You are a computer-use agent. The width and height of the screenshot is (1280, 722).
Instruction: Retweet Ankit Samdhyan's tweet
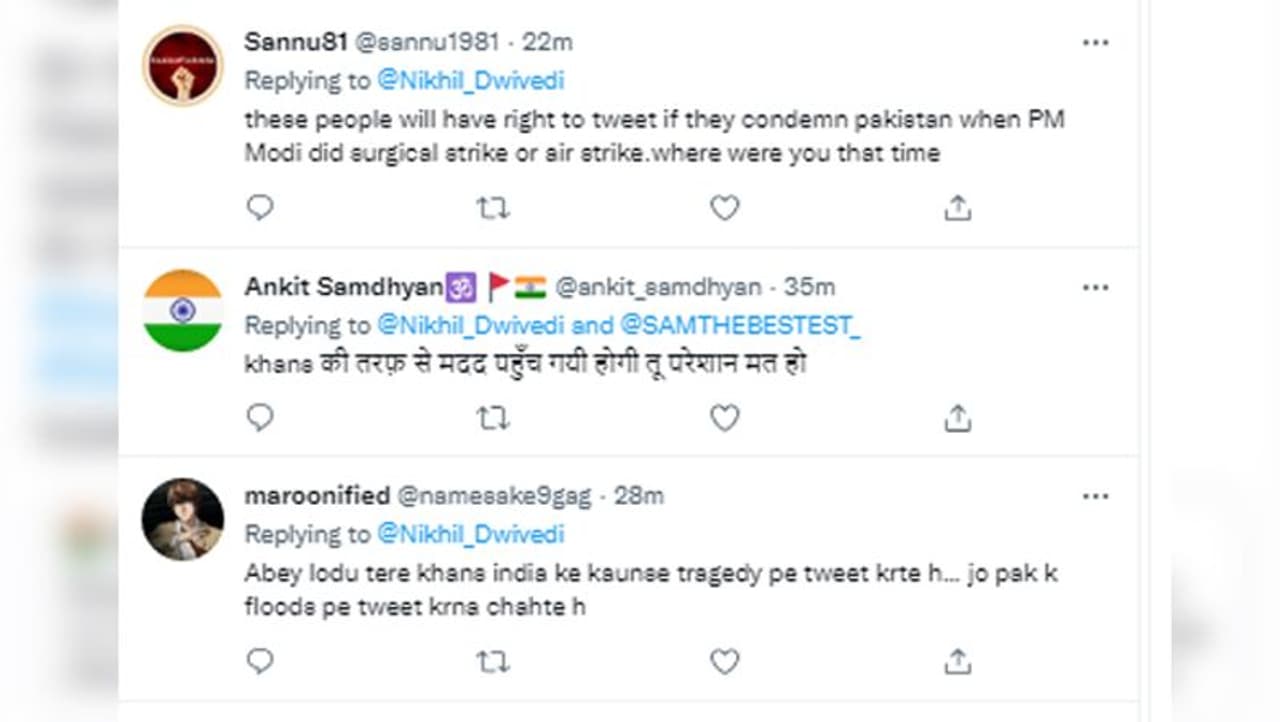pos(492,418)
